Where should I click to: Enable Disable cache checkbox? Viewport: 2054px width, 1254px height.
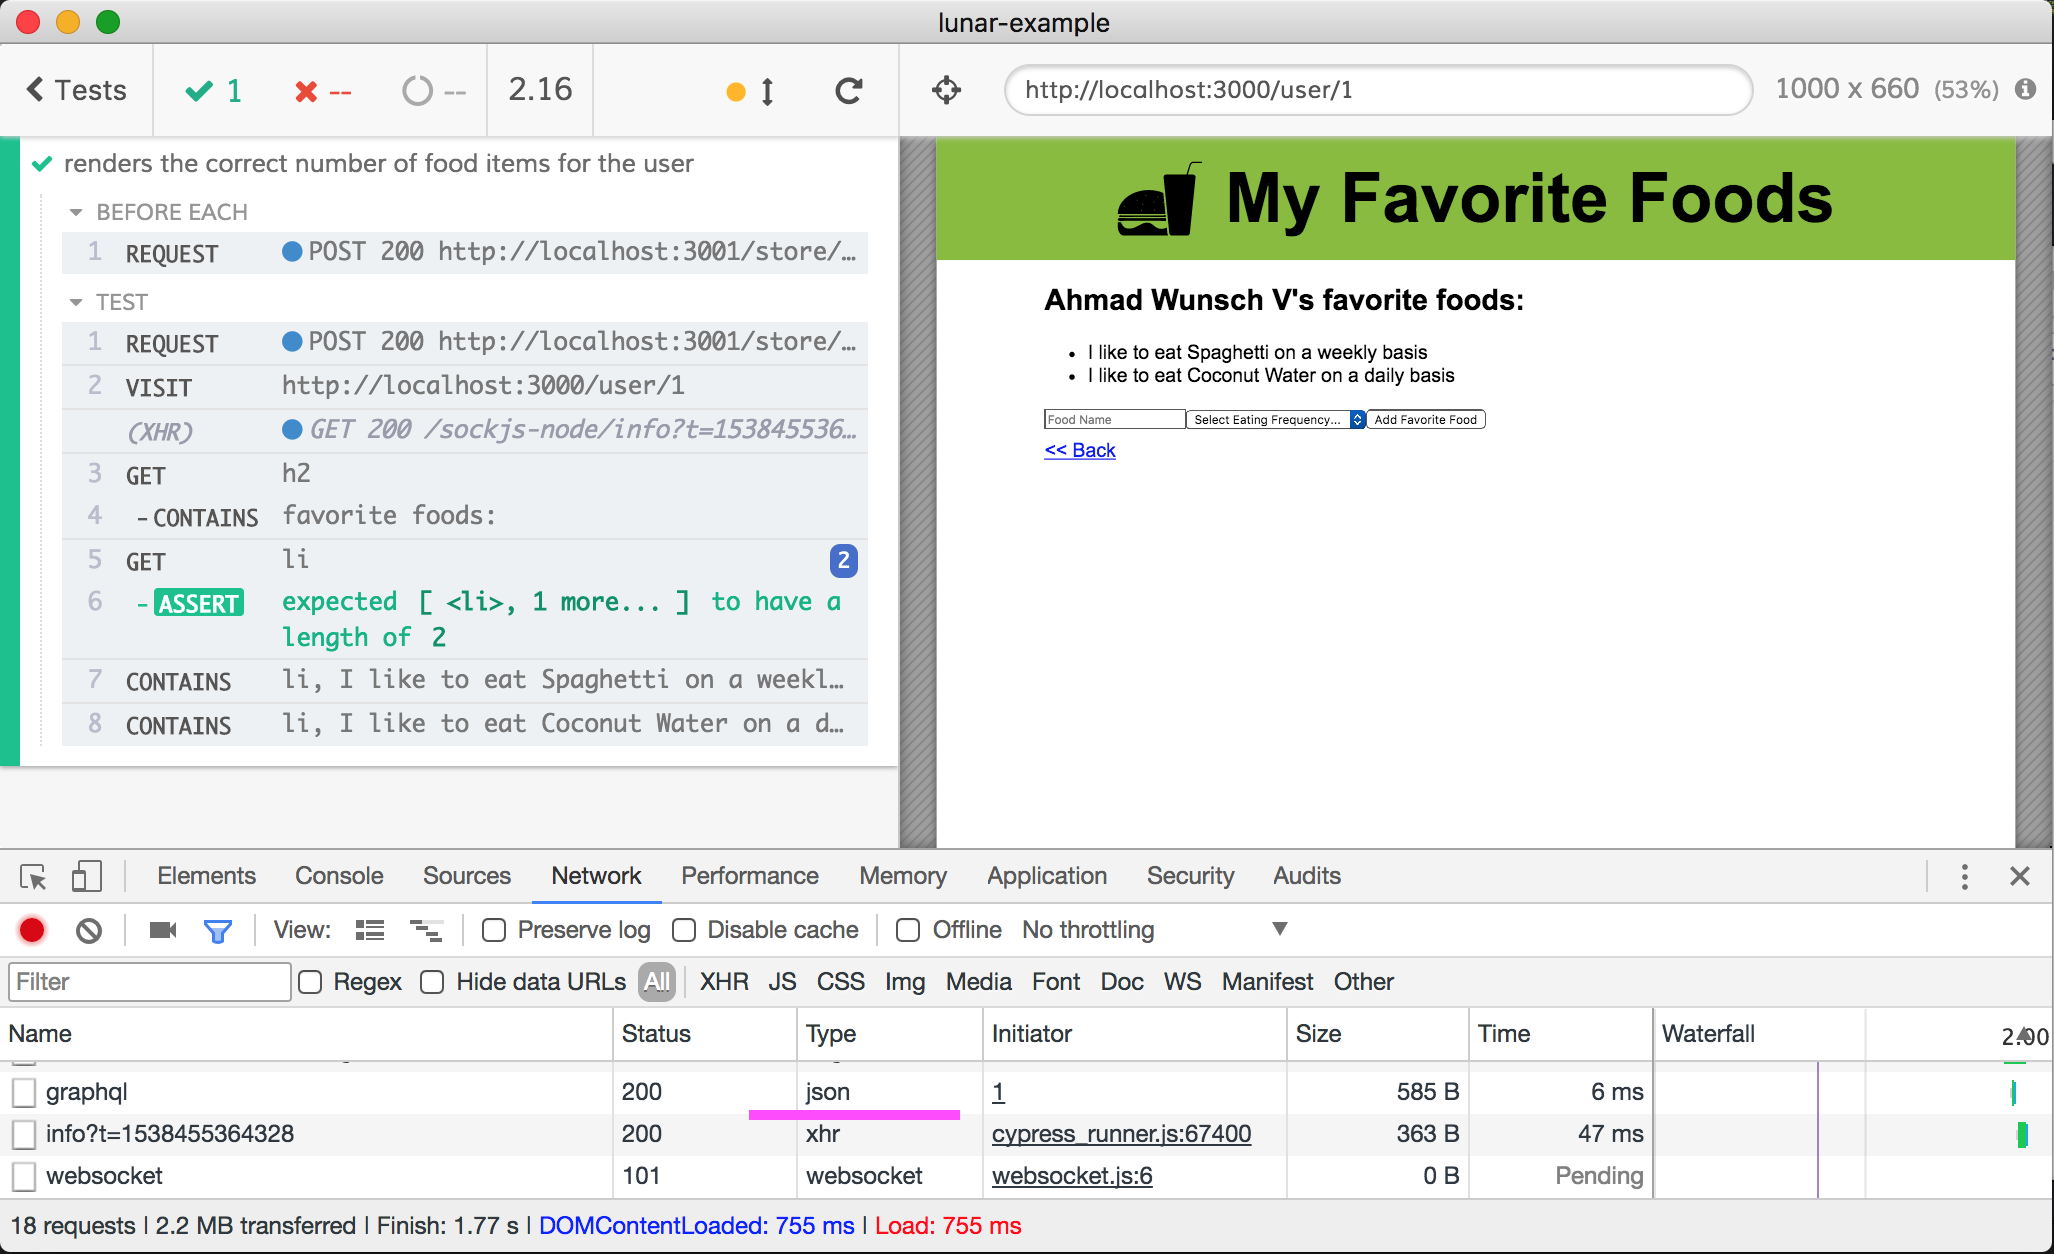coord(684,931)
